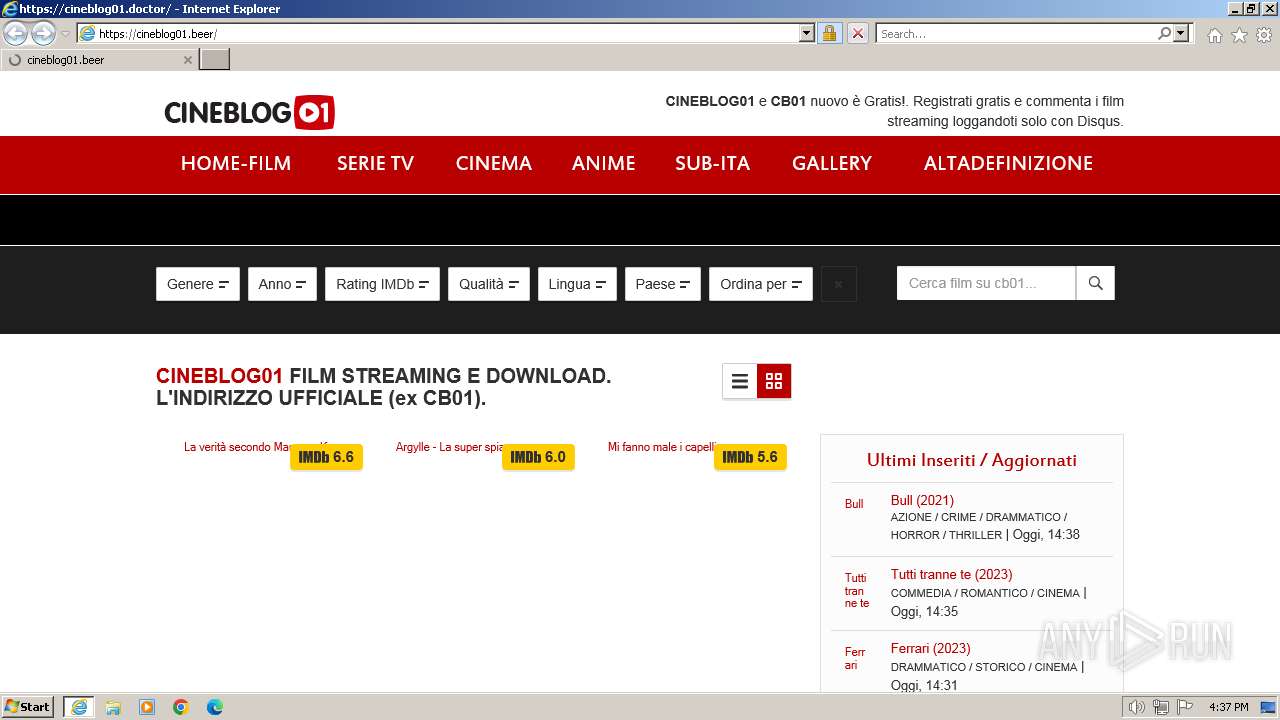This screenshot has height=720, width=1280.
Task: Clear filters with the dark X button
Action: click(838, 284)
